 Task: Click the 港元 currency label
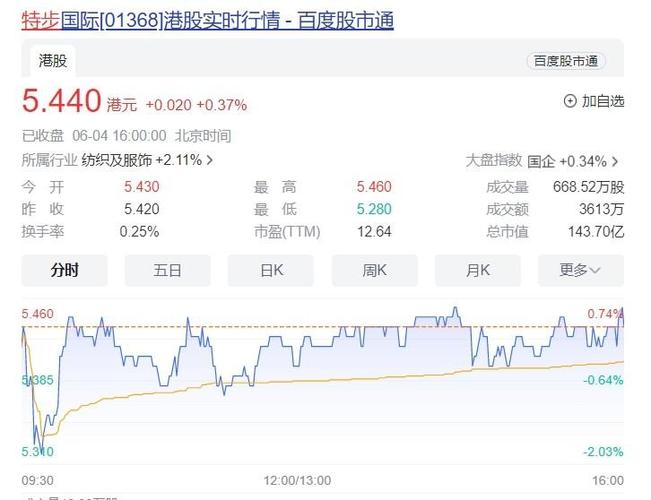(x=122, y=105)
